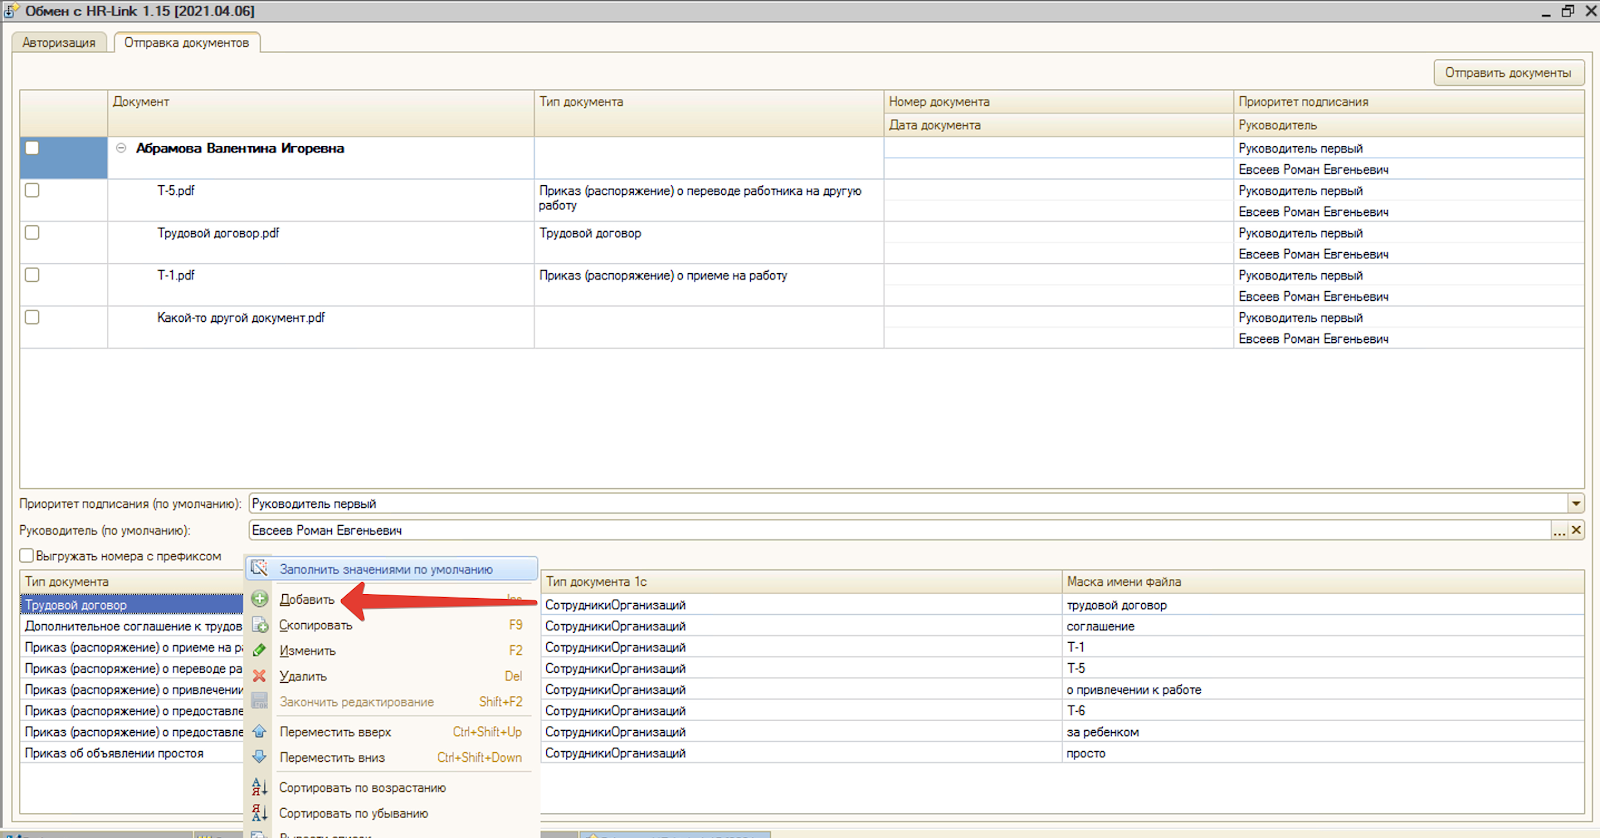Viewport: 1600px width, 838px height.
Task: Click Приоритет подписания column header
Action: click(x=1409, y=102)
